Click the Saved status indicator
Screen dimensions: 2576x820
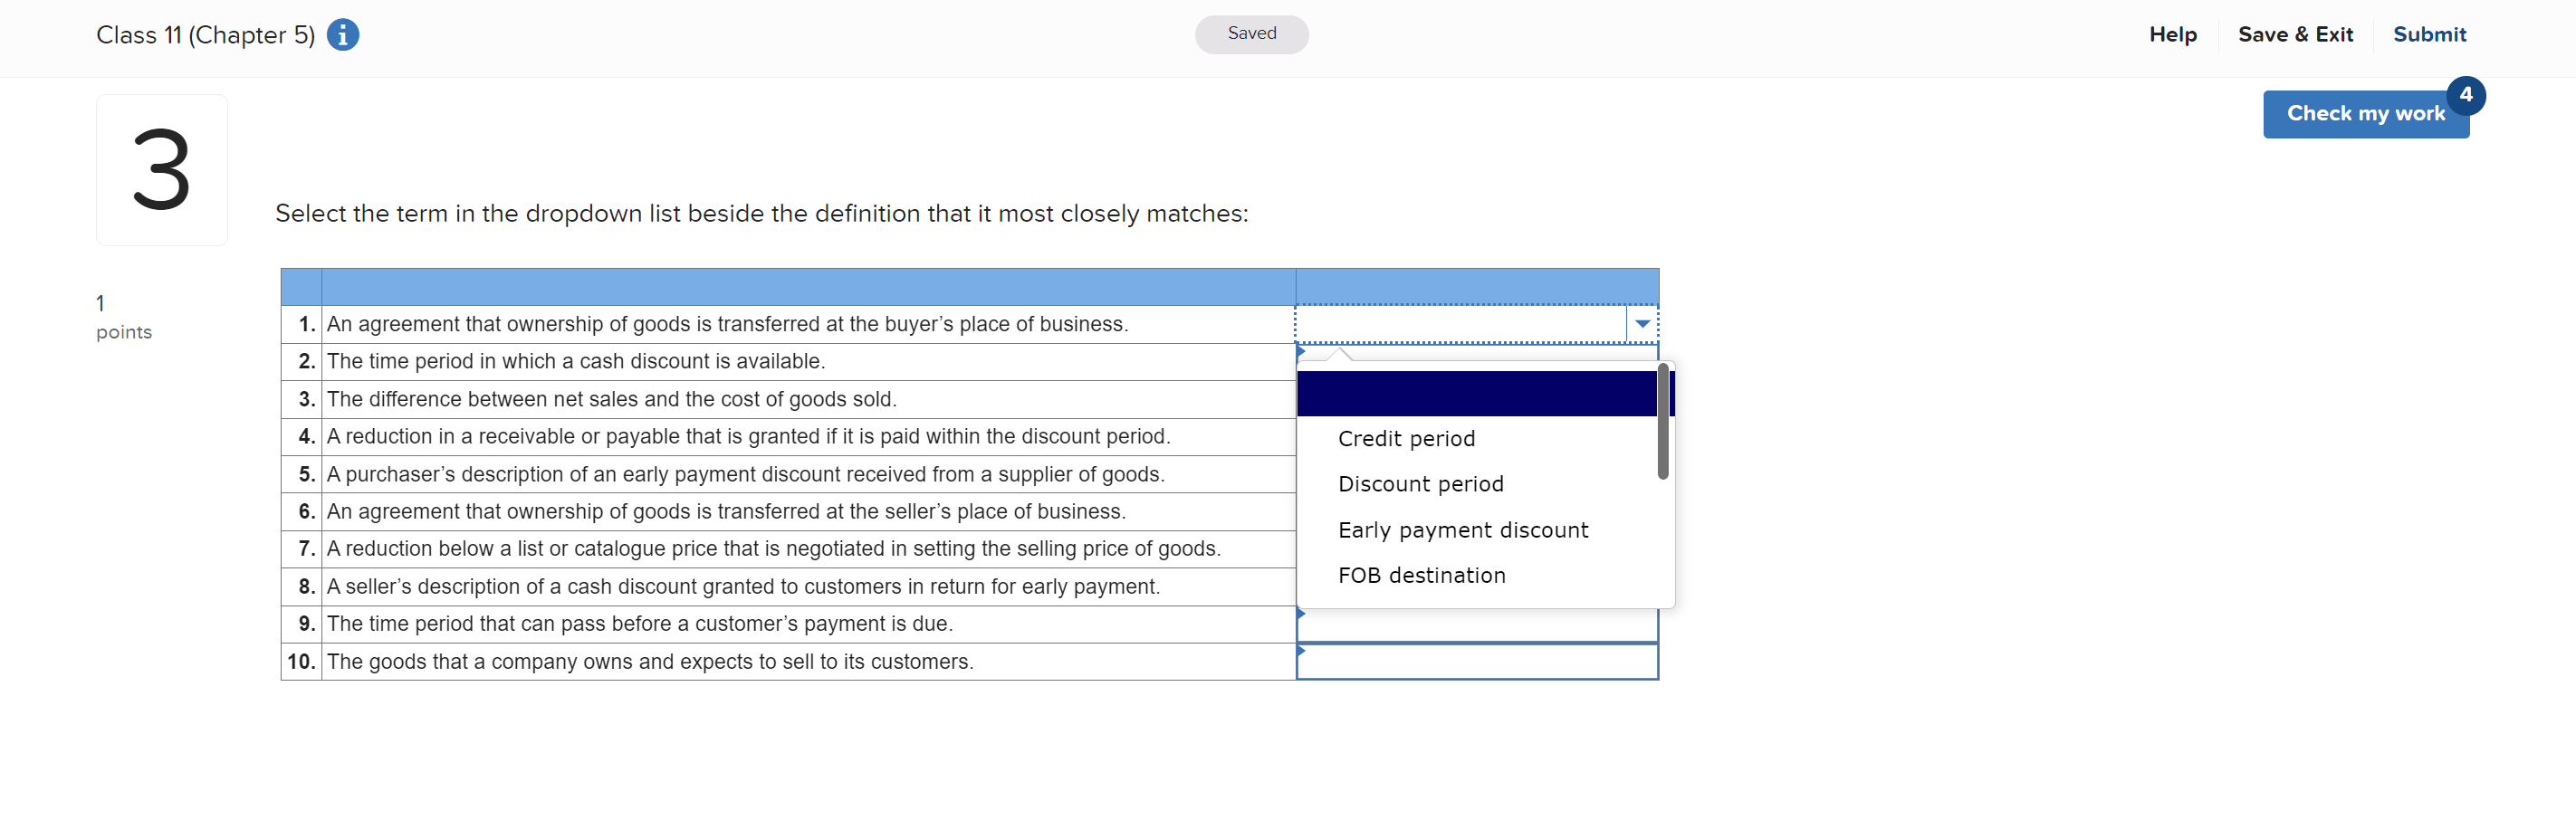click(1251, 34)
